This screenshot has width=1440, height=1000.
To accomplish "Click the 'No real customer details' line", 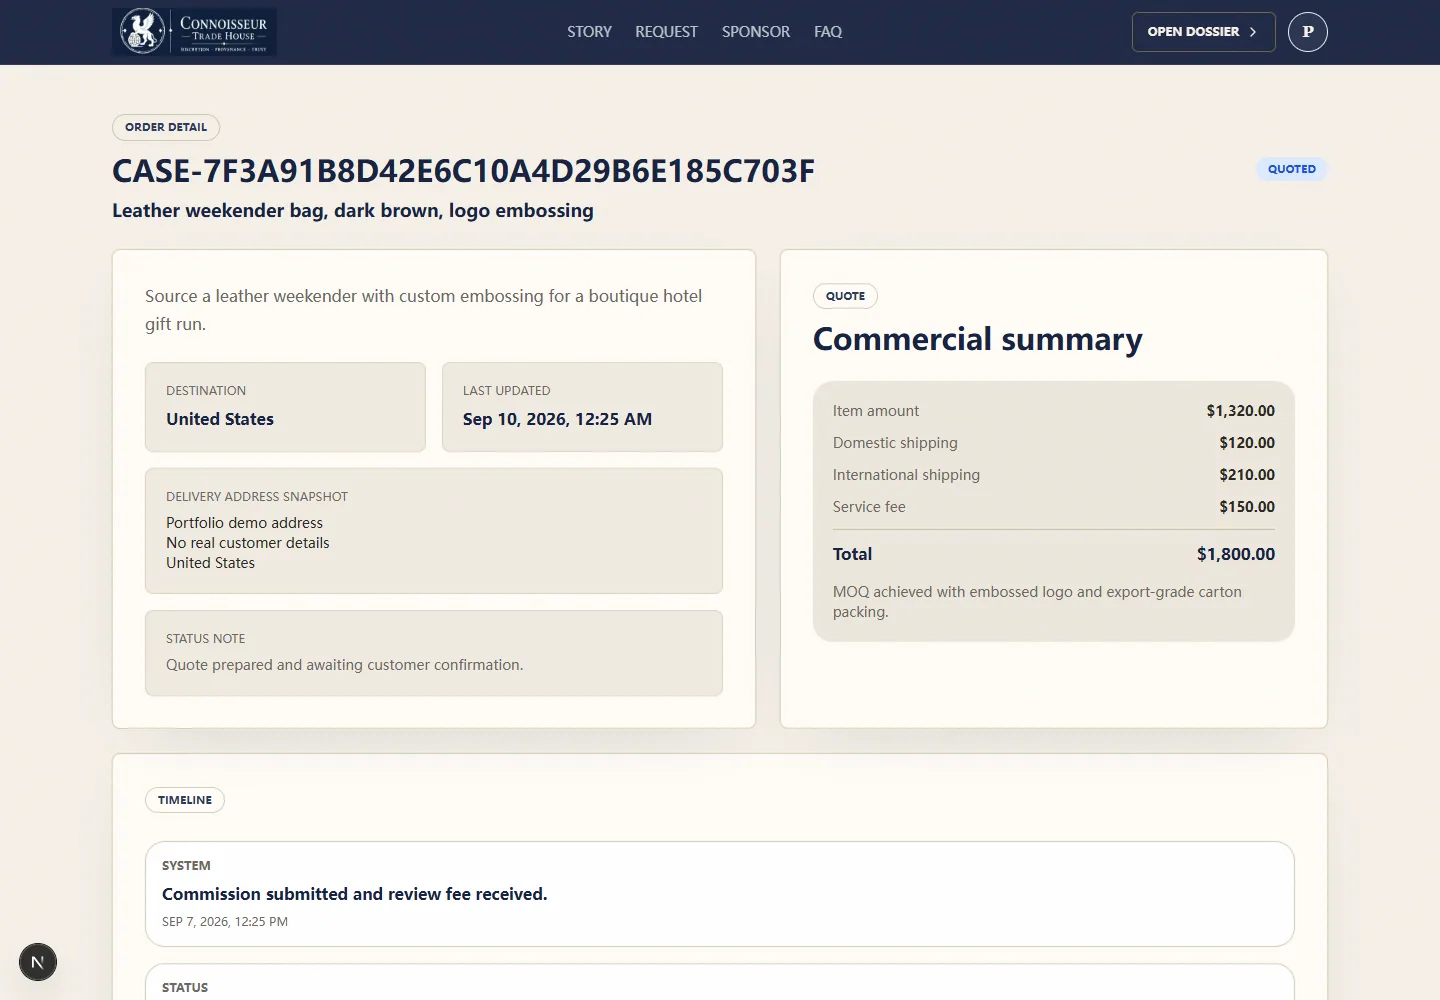I will 247,543.
